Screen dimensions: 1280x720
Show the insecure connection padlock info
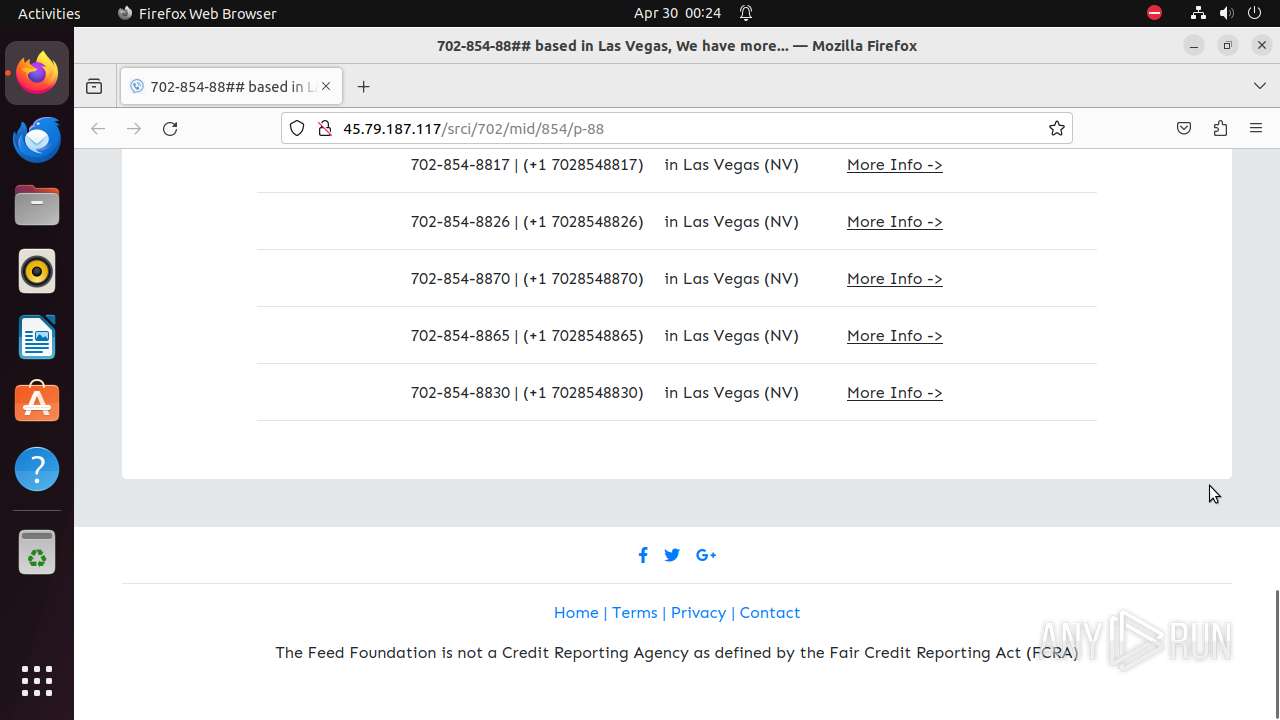coord(324,128)
